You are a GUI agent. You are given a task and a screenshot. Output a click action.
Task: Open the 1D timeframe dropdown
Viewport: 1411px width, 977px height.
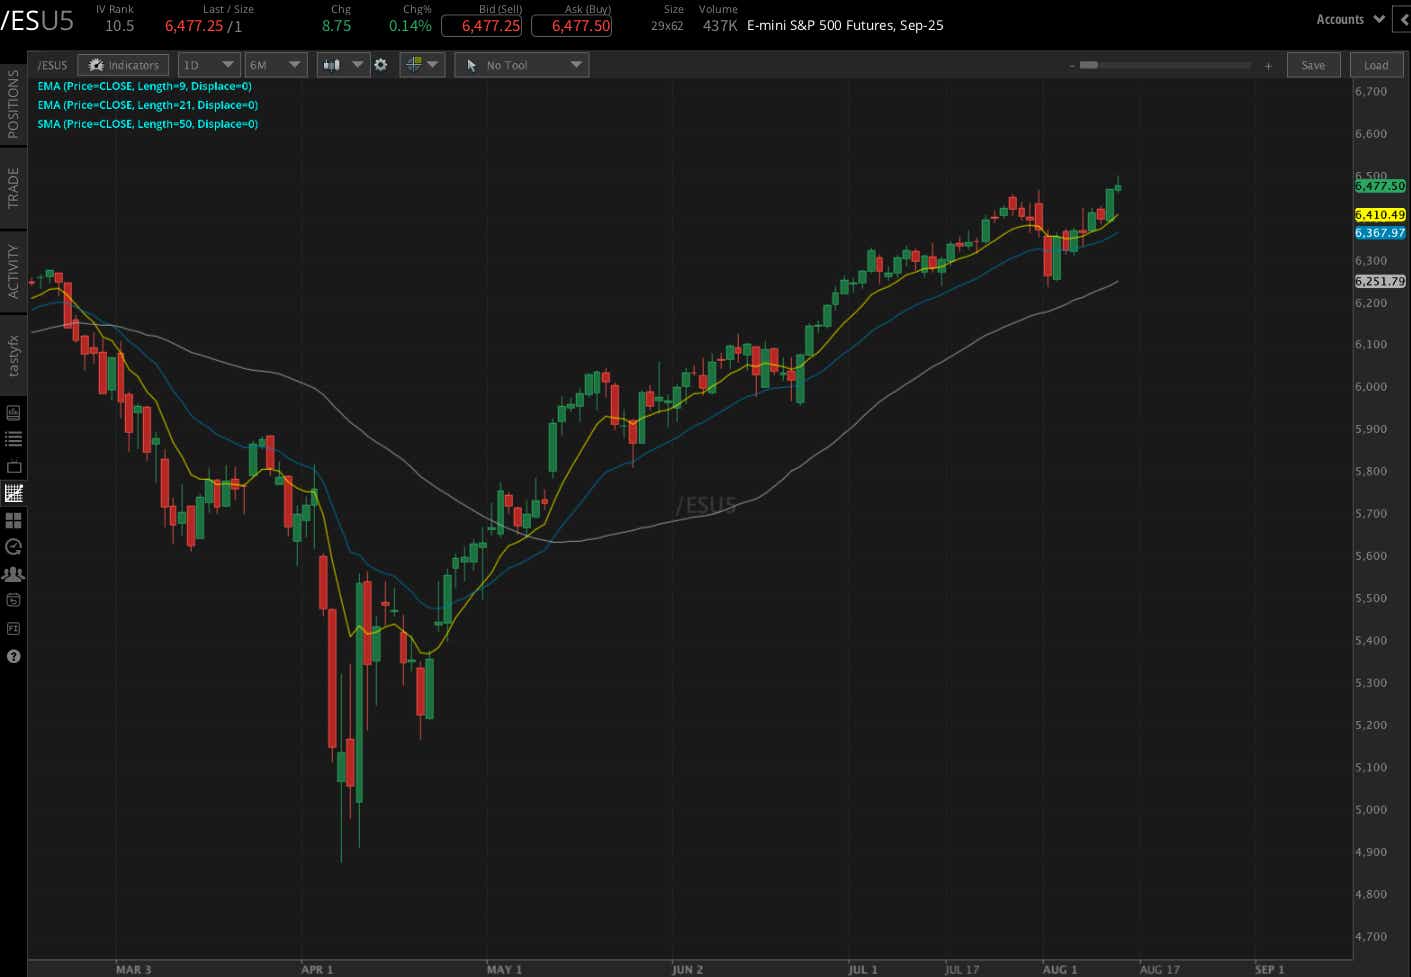tap(208, 64)
